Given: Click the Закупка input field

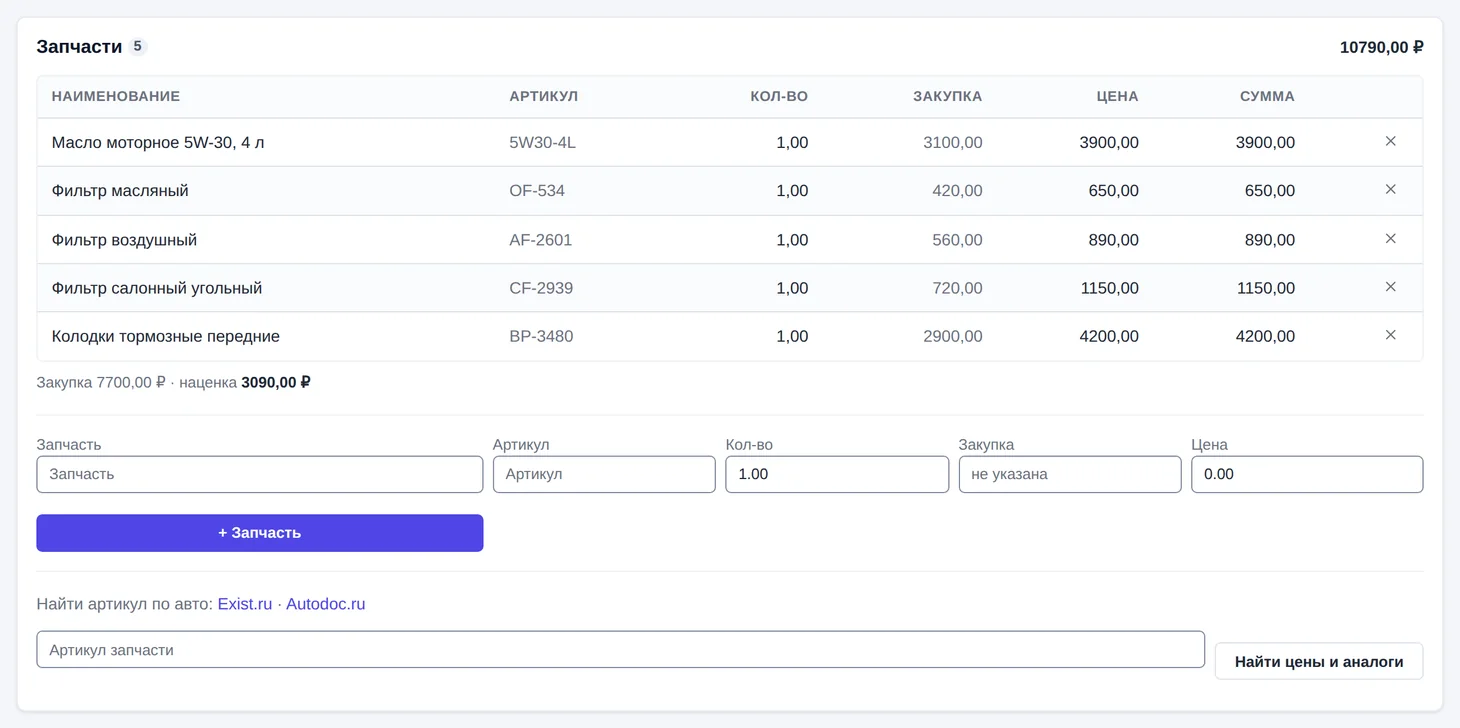Looking at the screenshot, I should pyautogui.click(x=1070, y=474).
